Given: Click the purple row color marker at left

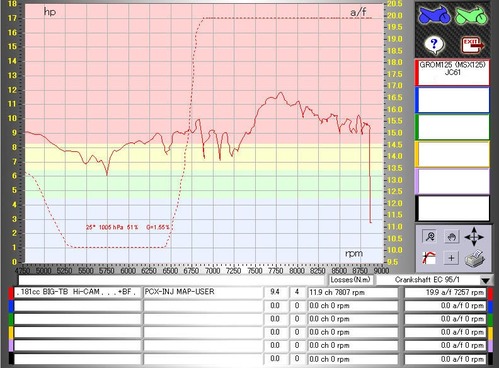Looking at the screenshot, I should pos(11,346).
